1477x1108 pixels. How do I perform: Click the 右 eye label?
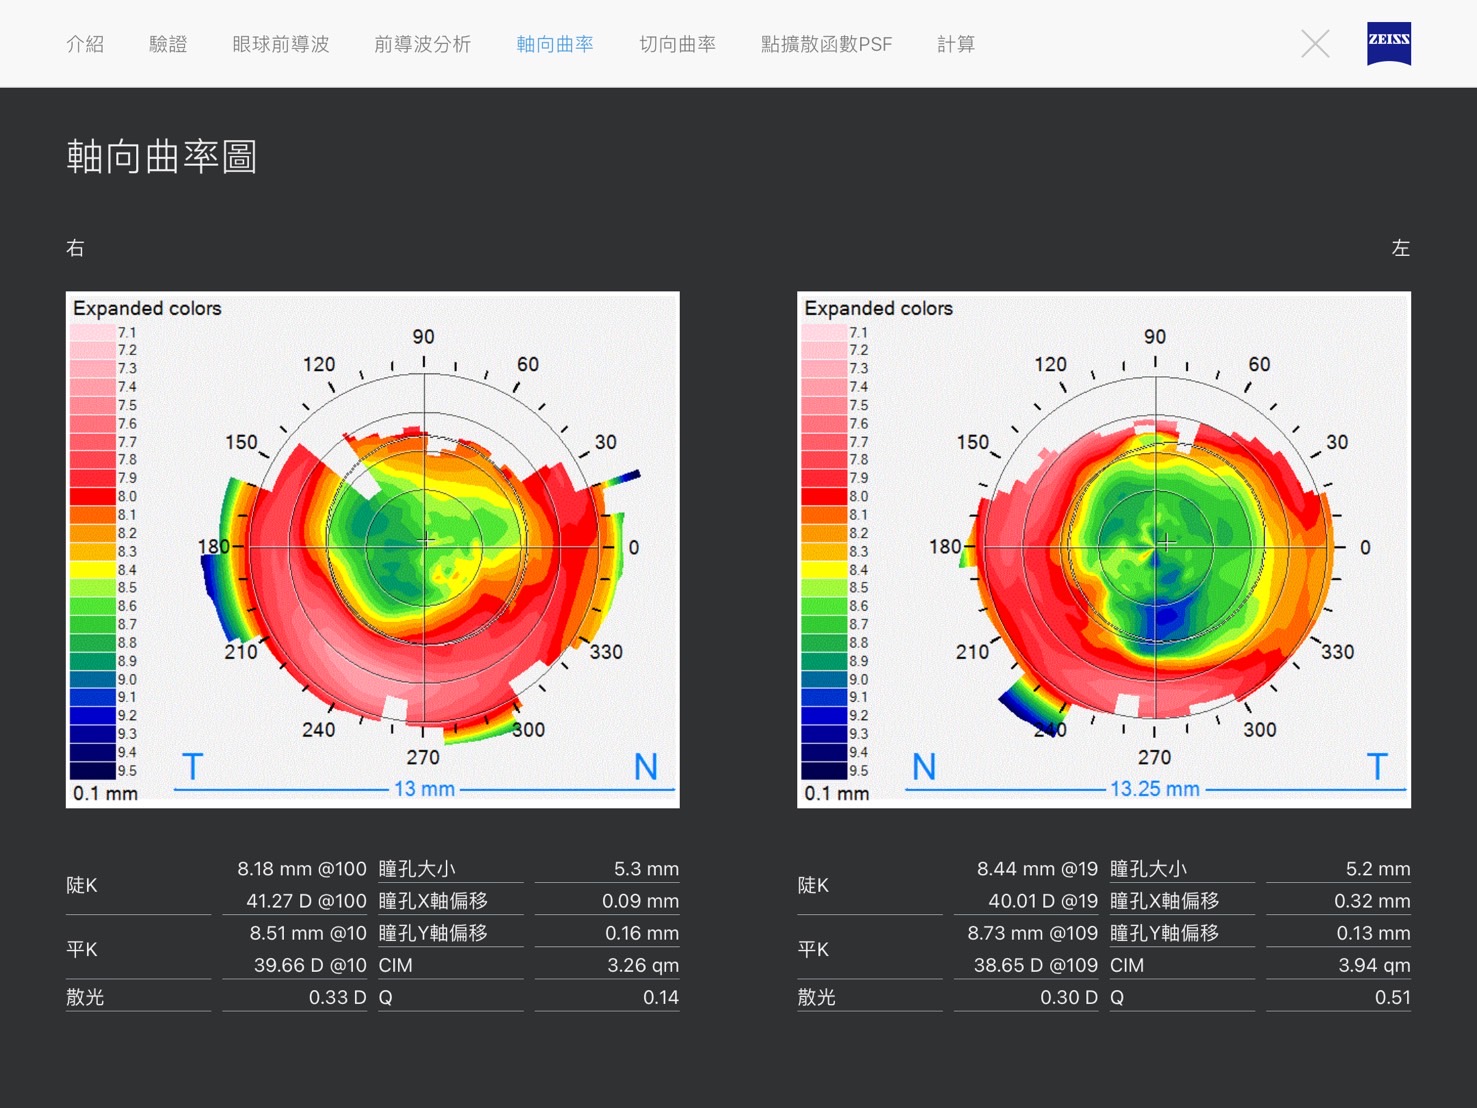[x=75, y=248]
